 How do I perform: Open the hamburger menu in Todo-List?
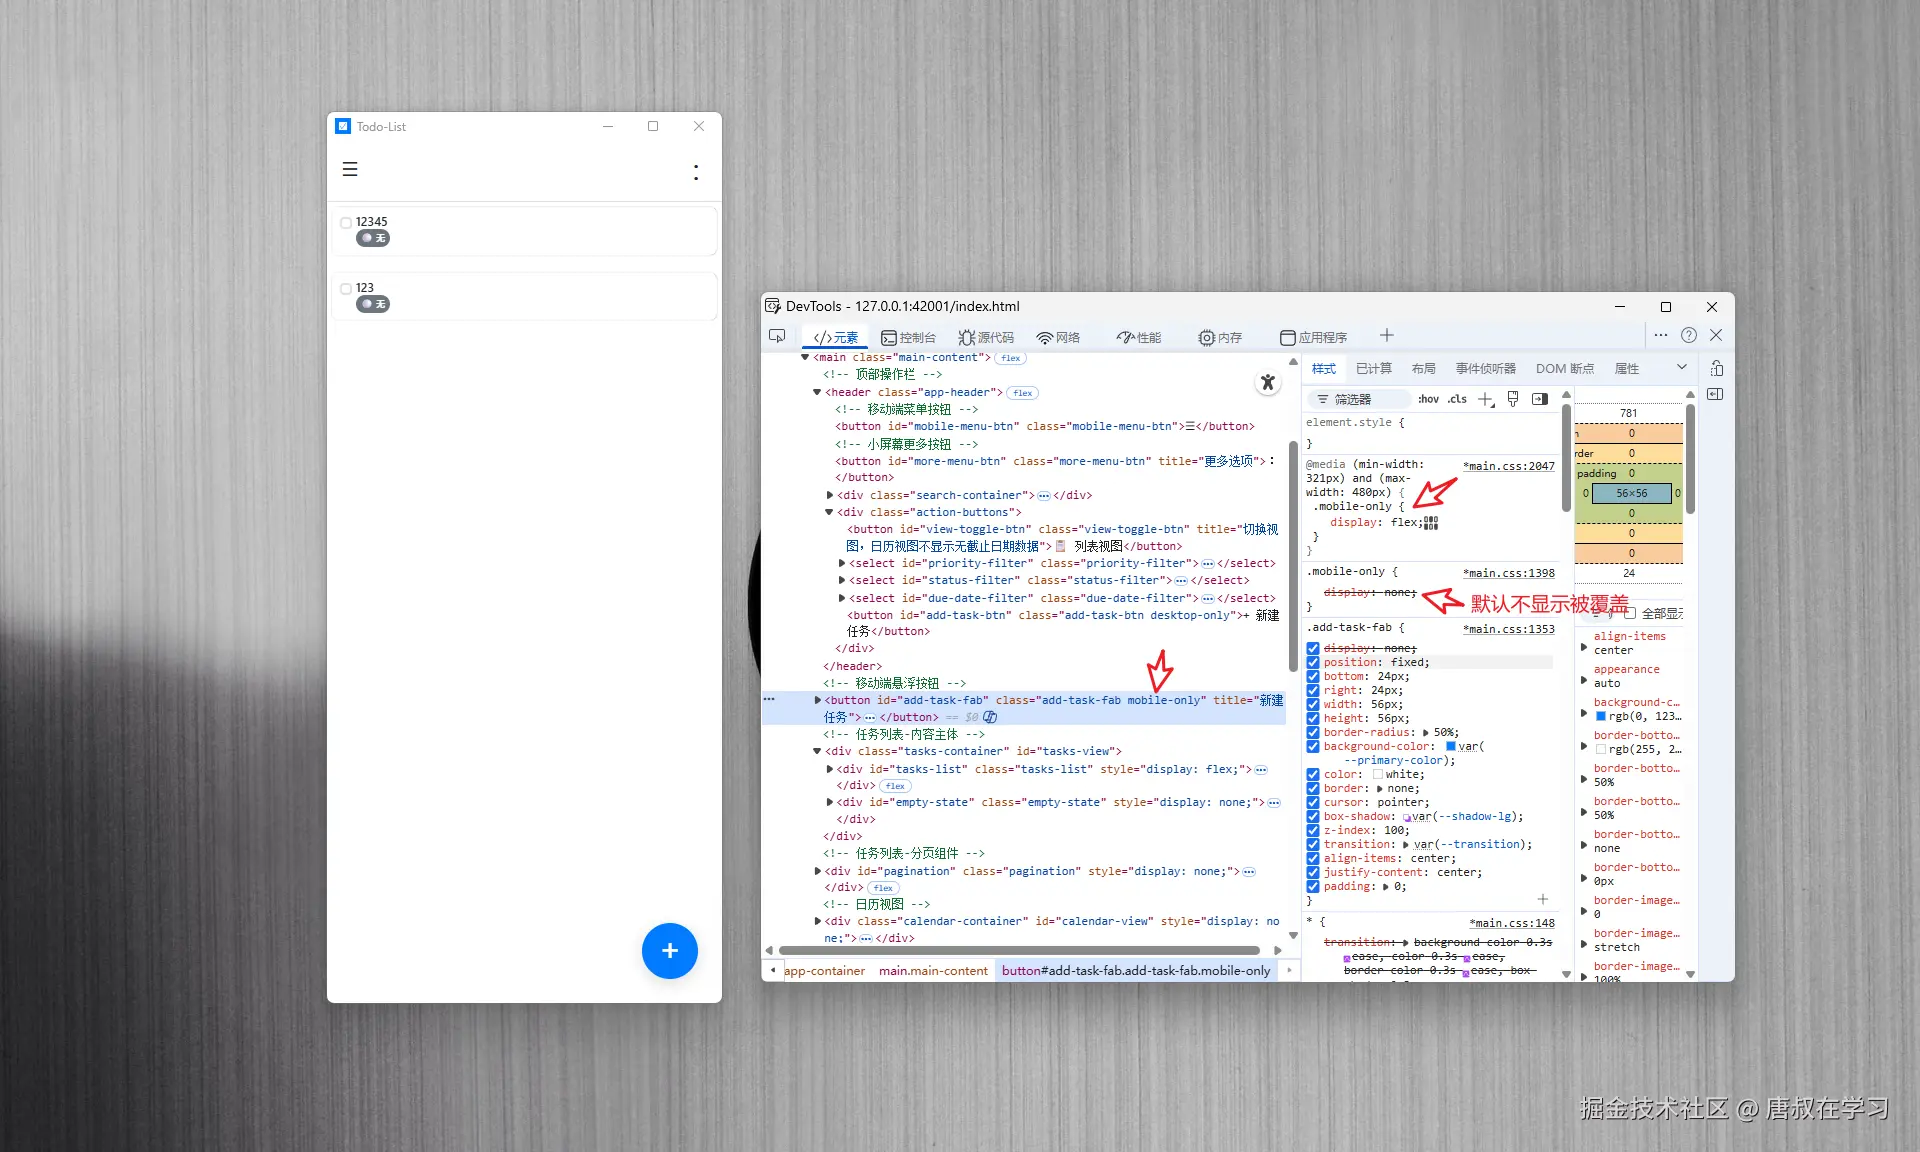(350, 169)
